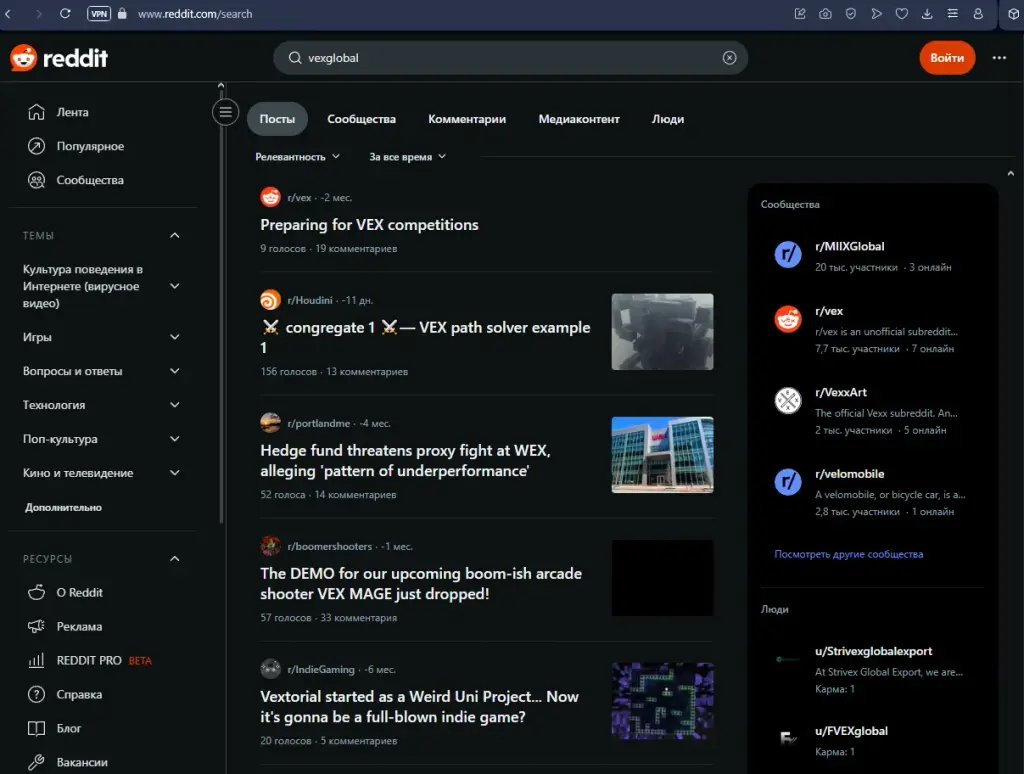Viewport: 1024px width, 774px height.
Task: Click the Reddit logo
Action: (x=59, y=58)
